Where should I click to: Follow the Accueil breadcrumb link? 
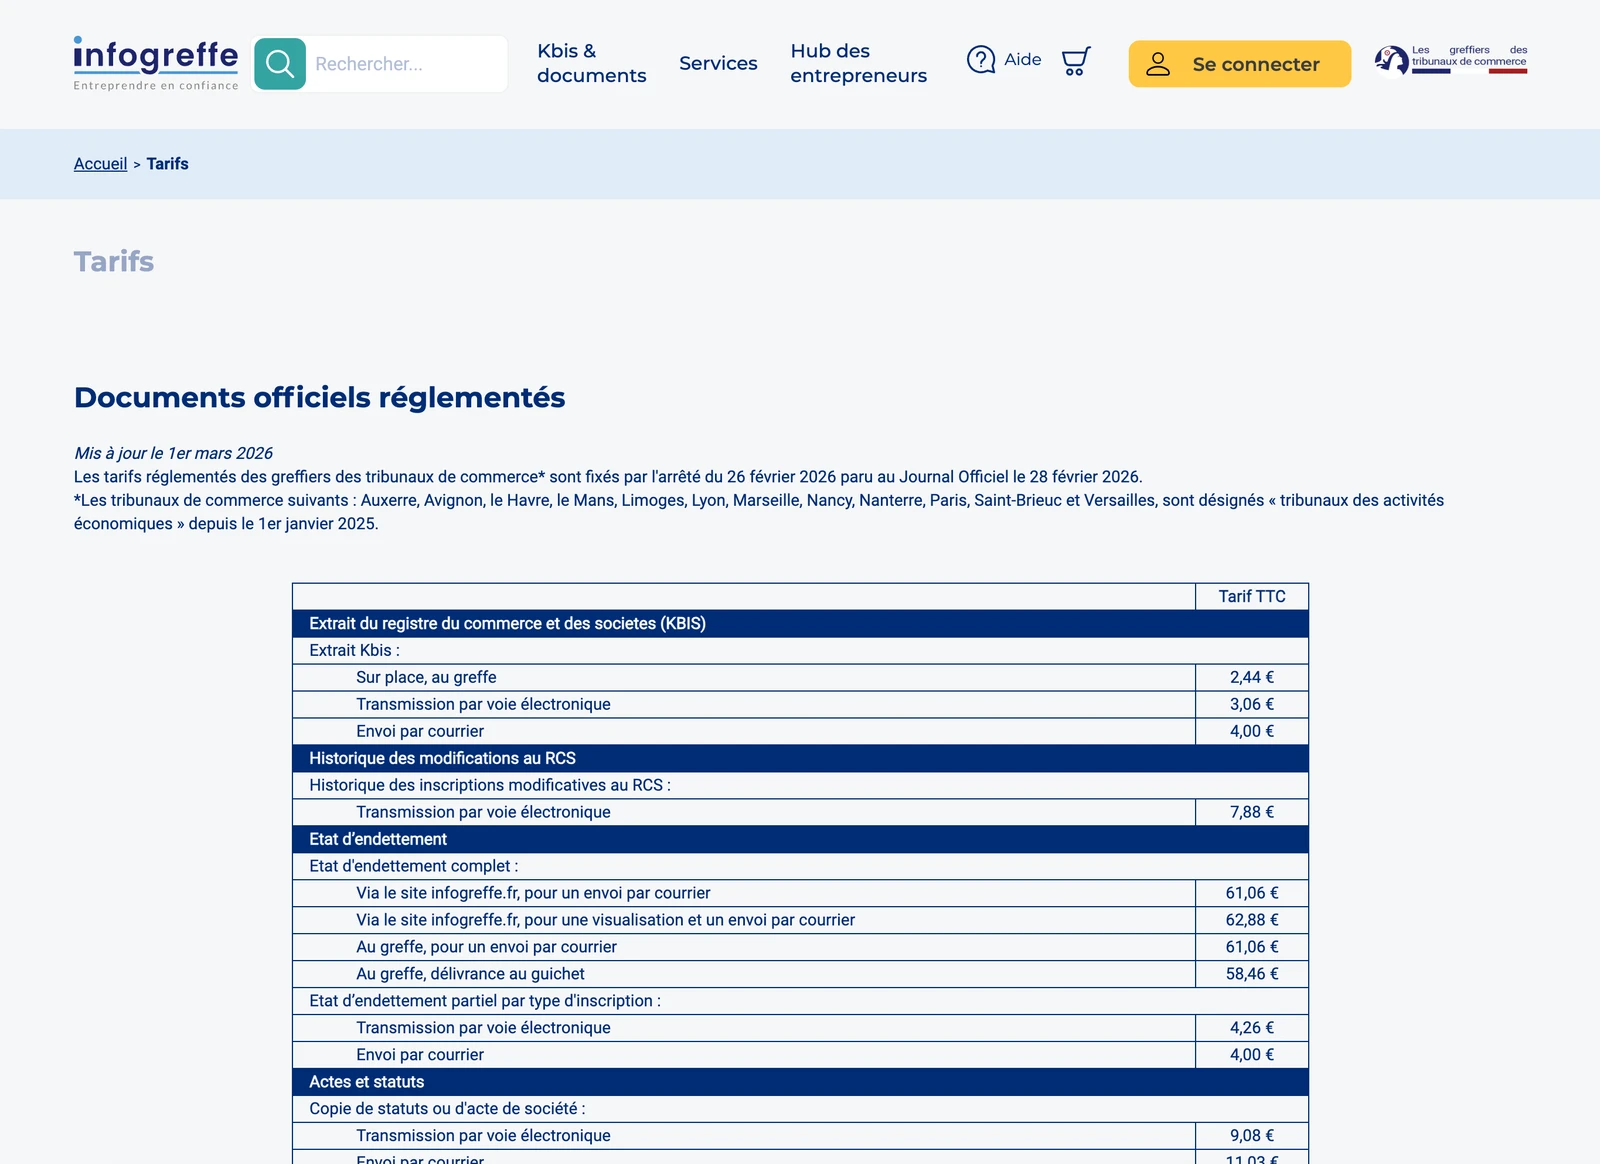point(100,164)
